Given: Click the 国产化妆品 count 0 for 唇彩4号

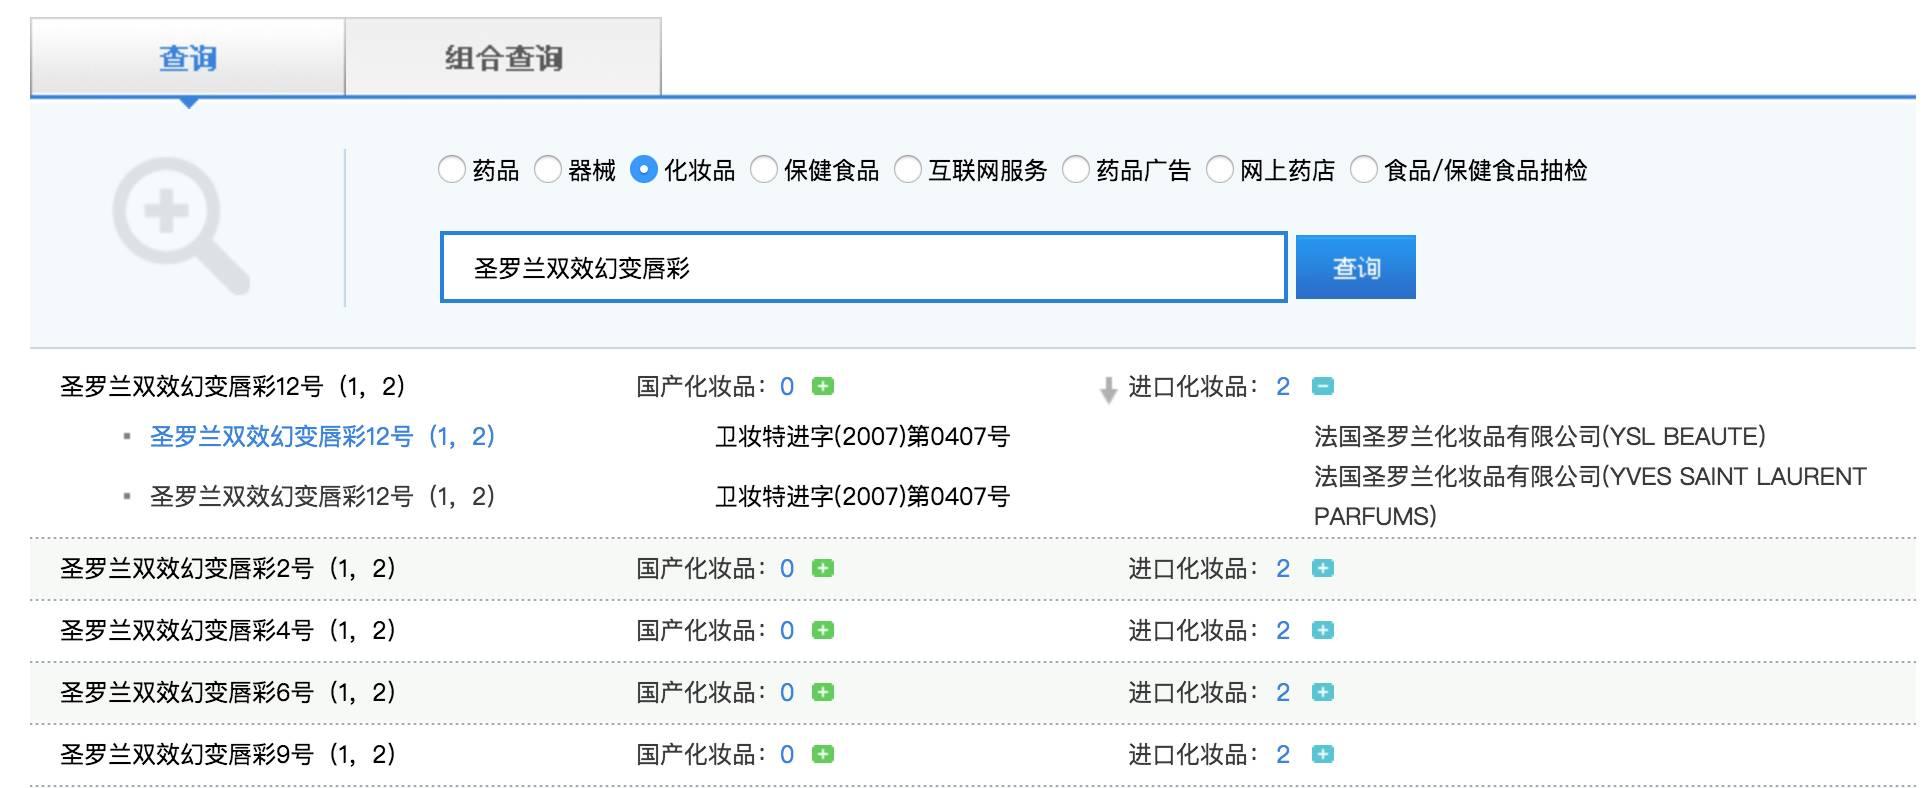Looking at the screenshot, I should coord(787,631).
